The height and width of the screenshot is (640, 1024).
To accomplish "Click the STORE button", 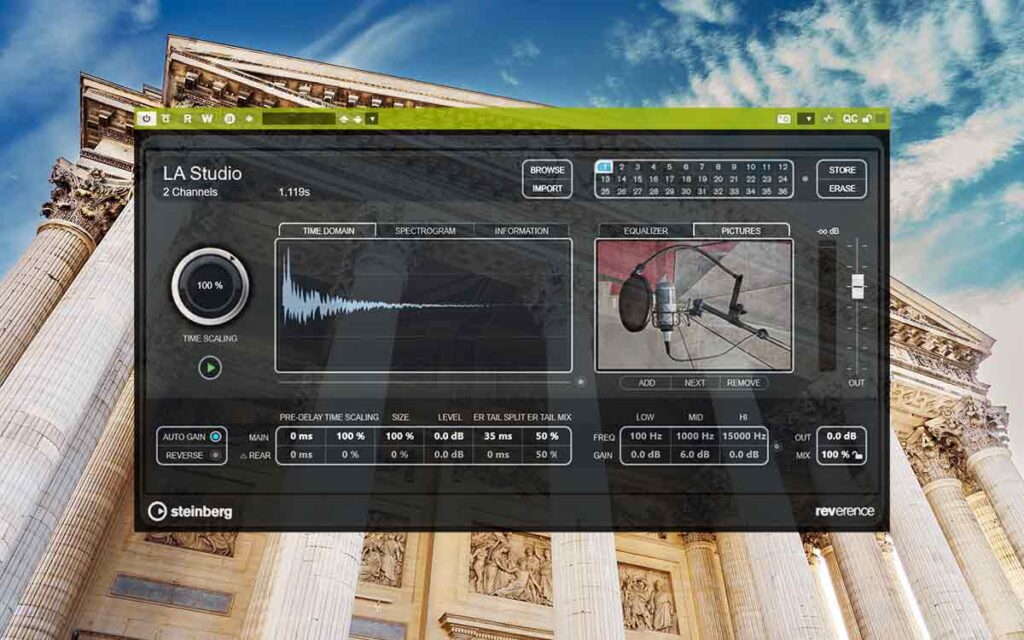I will coord(842,170).
